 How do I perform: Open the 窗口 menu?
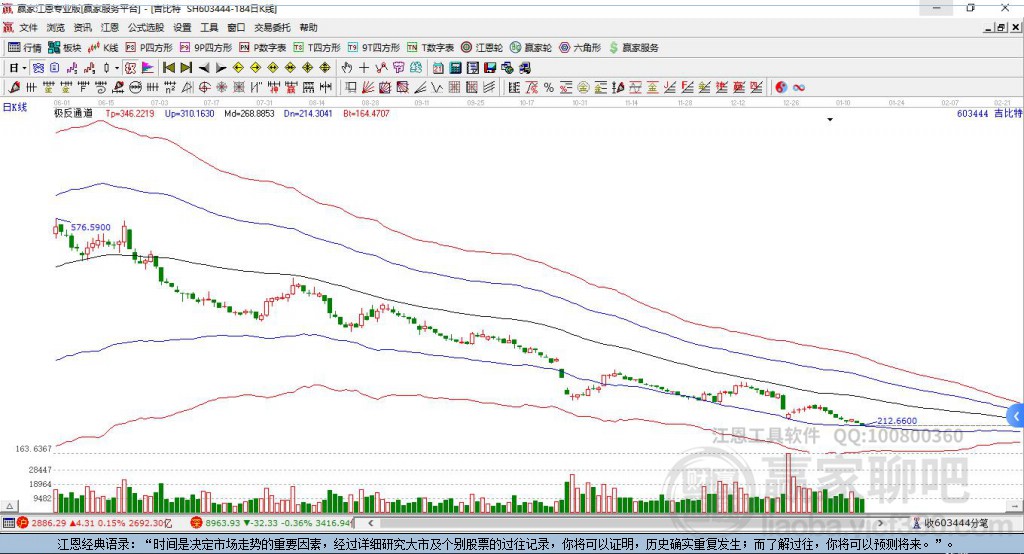click(x=236, y=27)
